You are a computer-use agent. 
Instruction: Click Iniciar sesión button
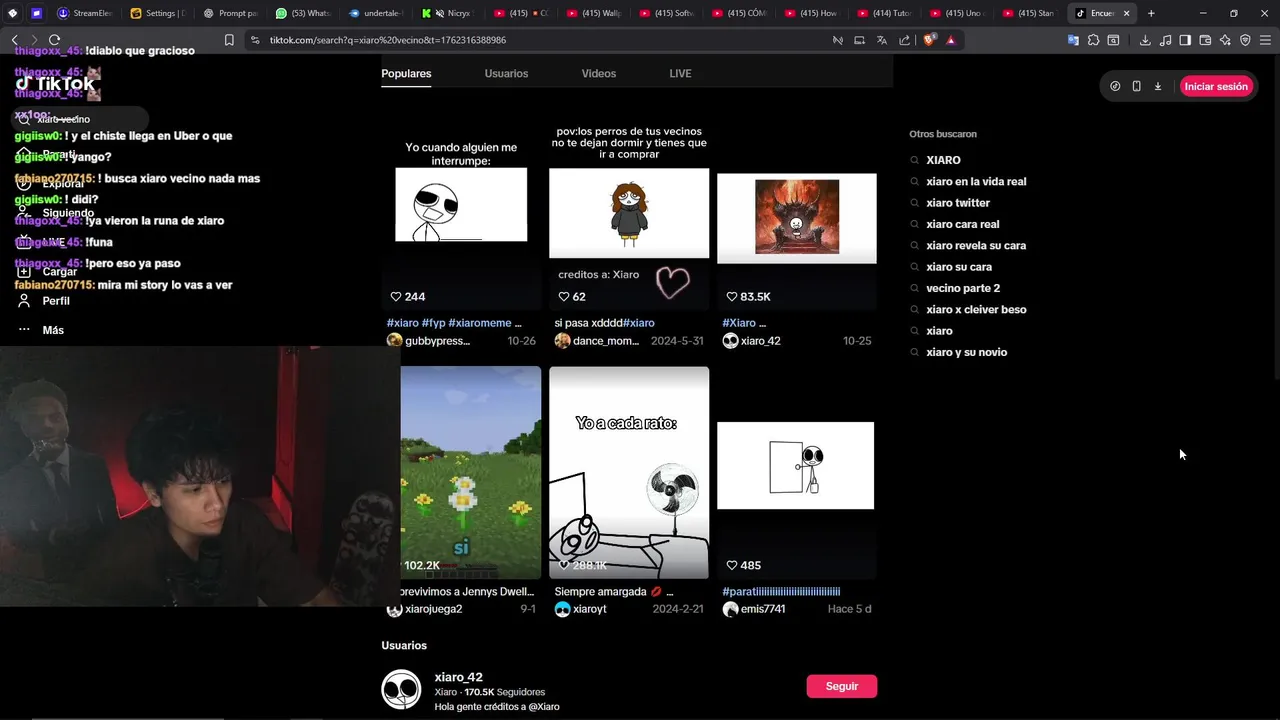click(1216, 86)
